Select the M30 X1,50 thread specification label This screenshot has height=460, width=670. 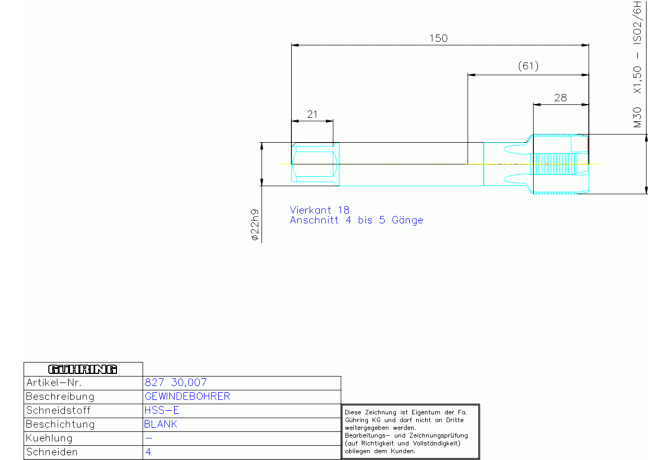point(637,64)
